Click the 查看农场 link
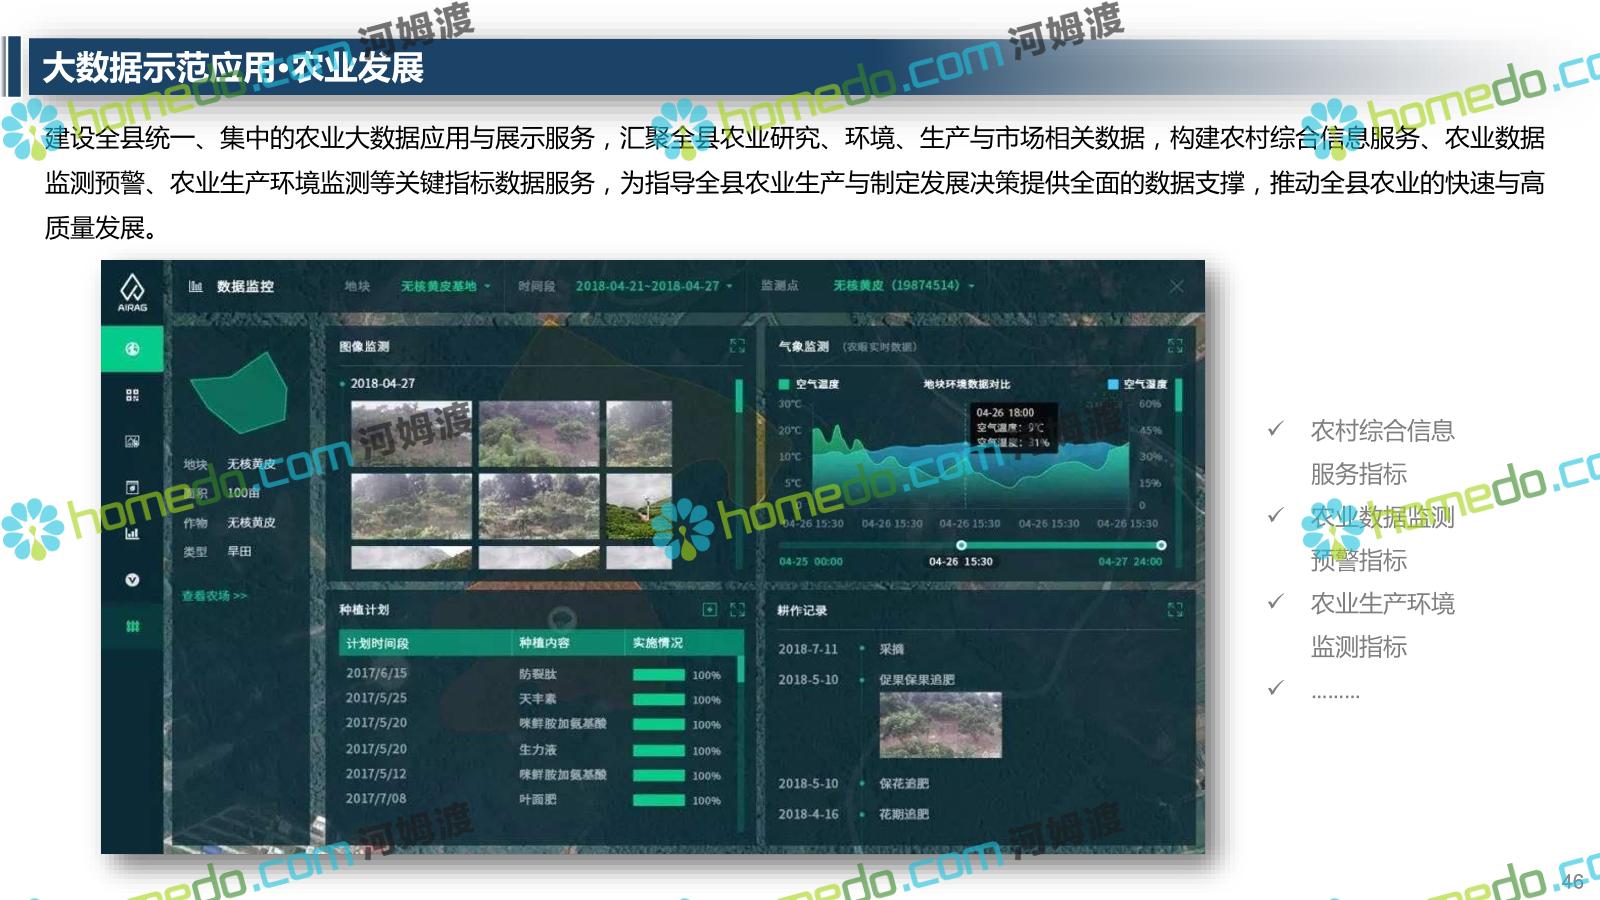The width and height of the screenshot is (1600, 900). tap(214, 596)
